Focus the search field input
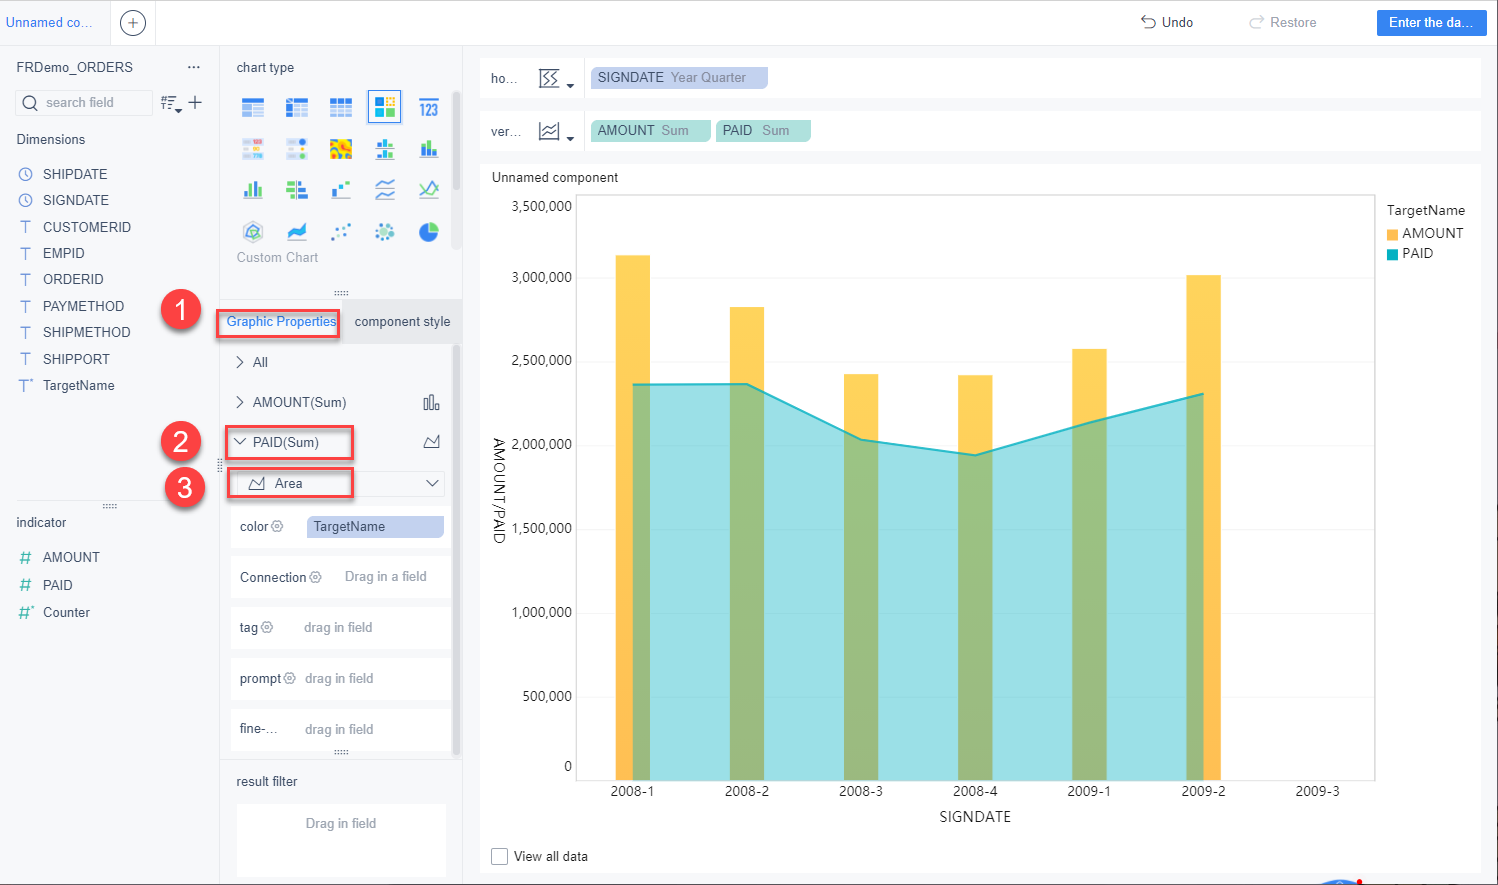This screenshot has width=1498, height=885. 85,102
